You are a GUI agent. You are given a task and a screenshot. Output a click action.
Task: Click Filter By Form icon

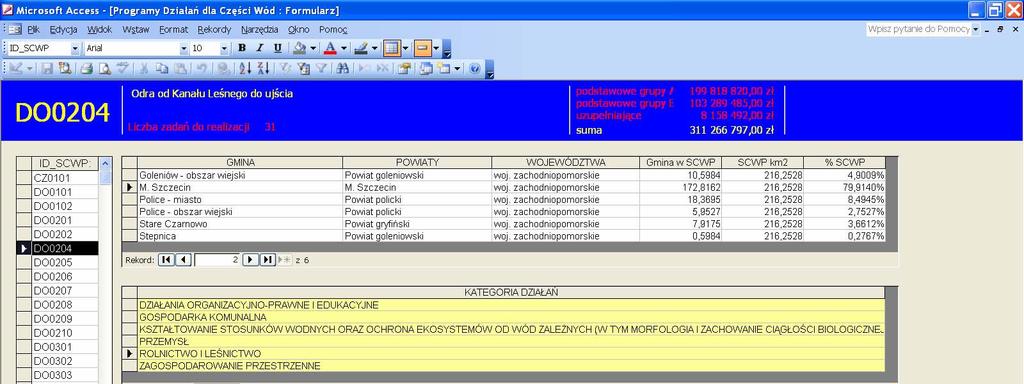[x=304, y=68]
